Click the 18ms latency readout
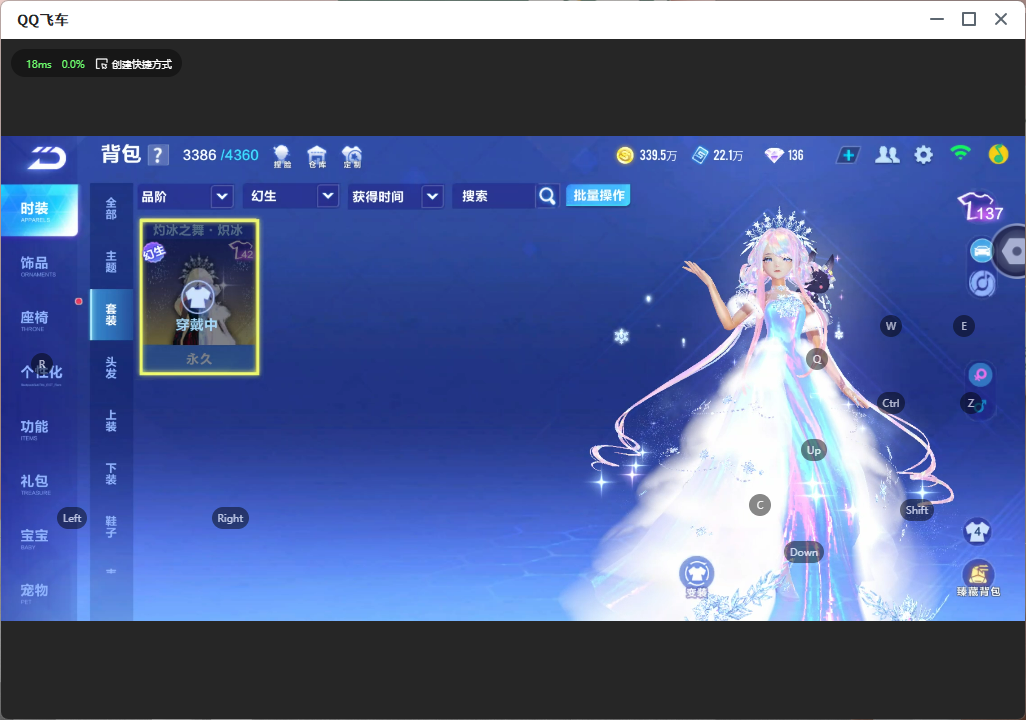This screenshot has height=720, width=1026. (39, 64)
